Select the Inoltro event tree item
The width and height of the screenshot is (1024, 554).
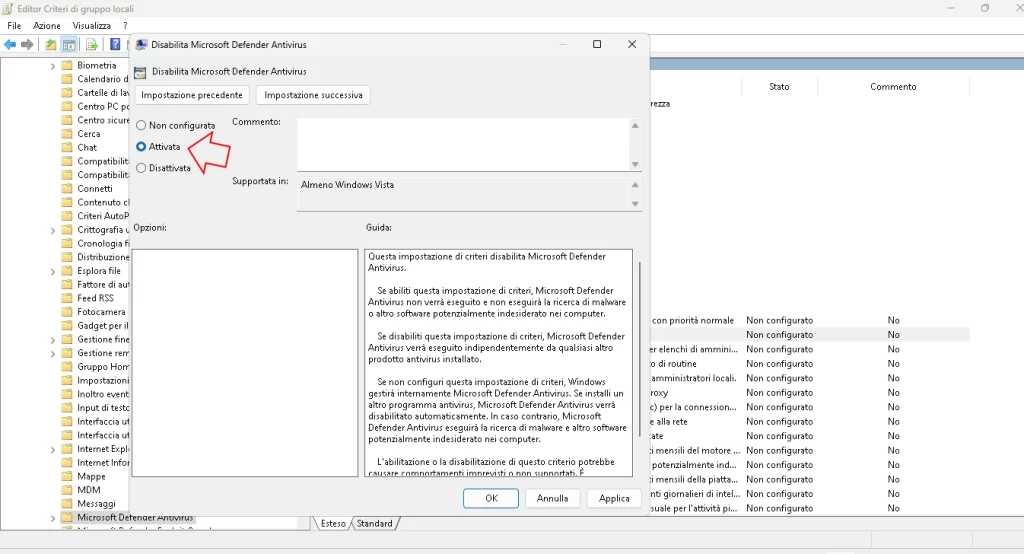pyautogui.click(x=103, y=395)
